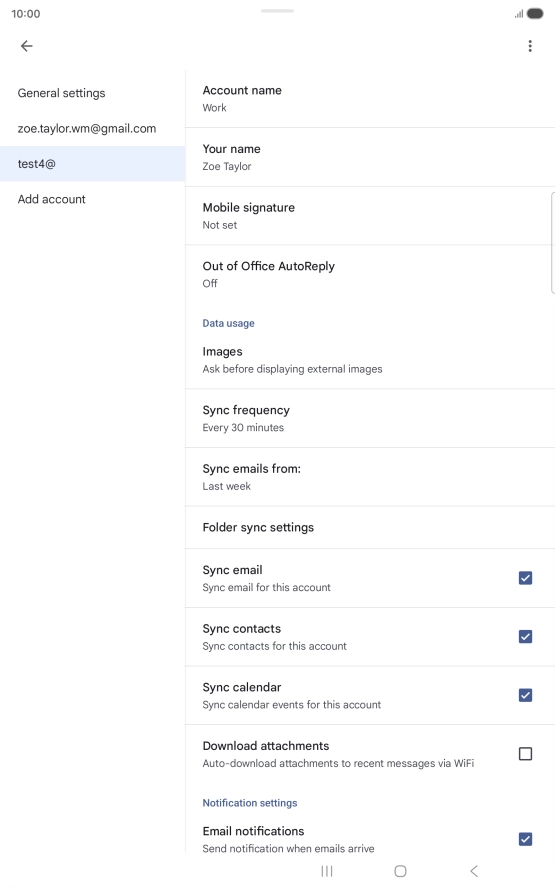Tap the top drag handle pill
Screen dimensions: 555x888
point(278,11)
